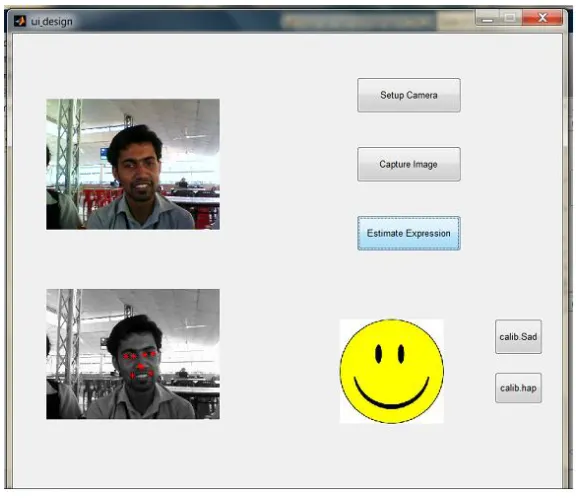Click the MATLAB icon in title bar

click(20, 21)
